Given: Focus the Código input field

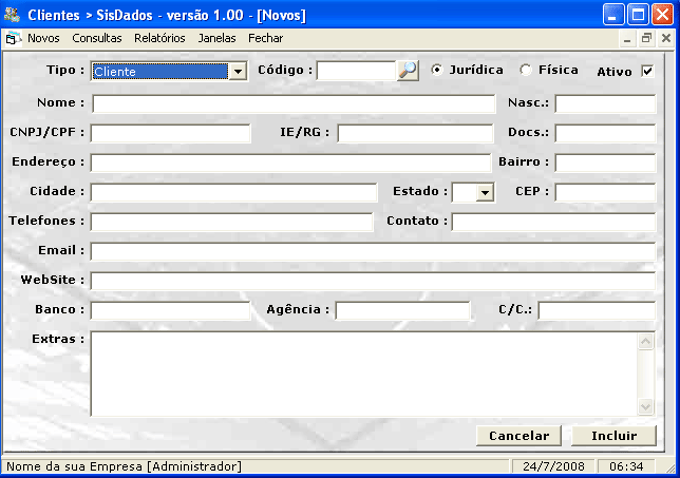Looking at the screenshot, I should pyautogui.click(x=356, y=71).
